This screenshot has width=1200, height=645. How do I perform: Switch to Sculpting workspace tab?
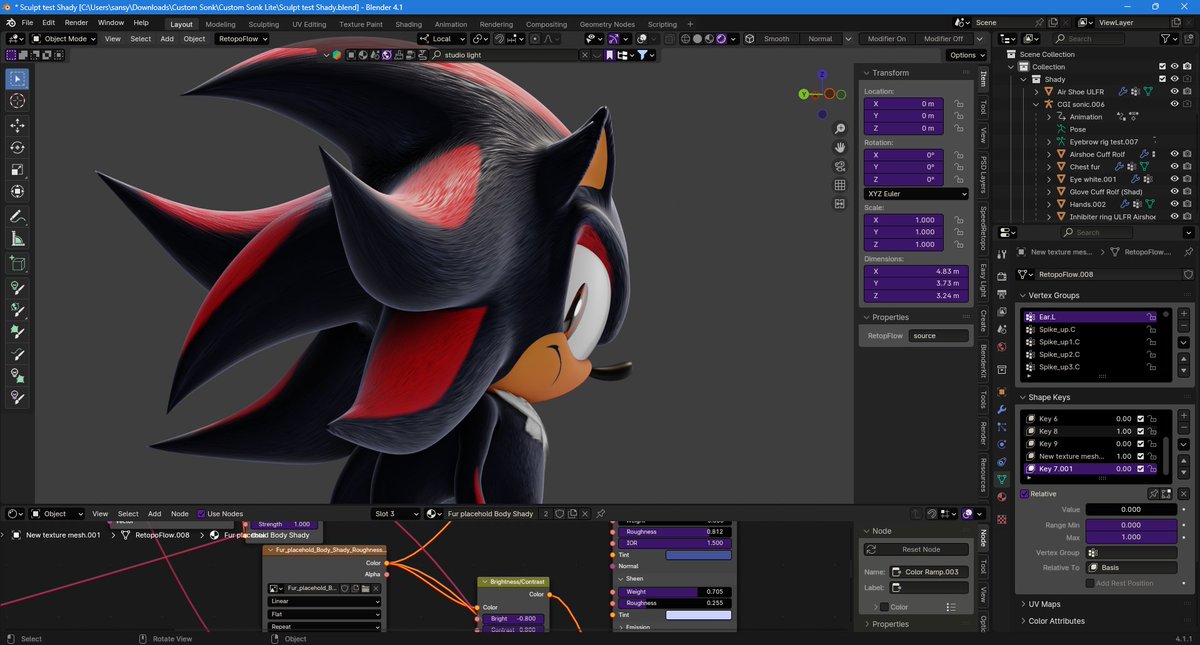coord(263,24)
